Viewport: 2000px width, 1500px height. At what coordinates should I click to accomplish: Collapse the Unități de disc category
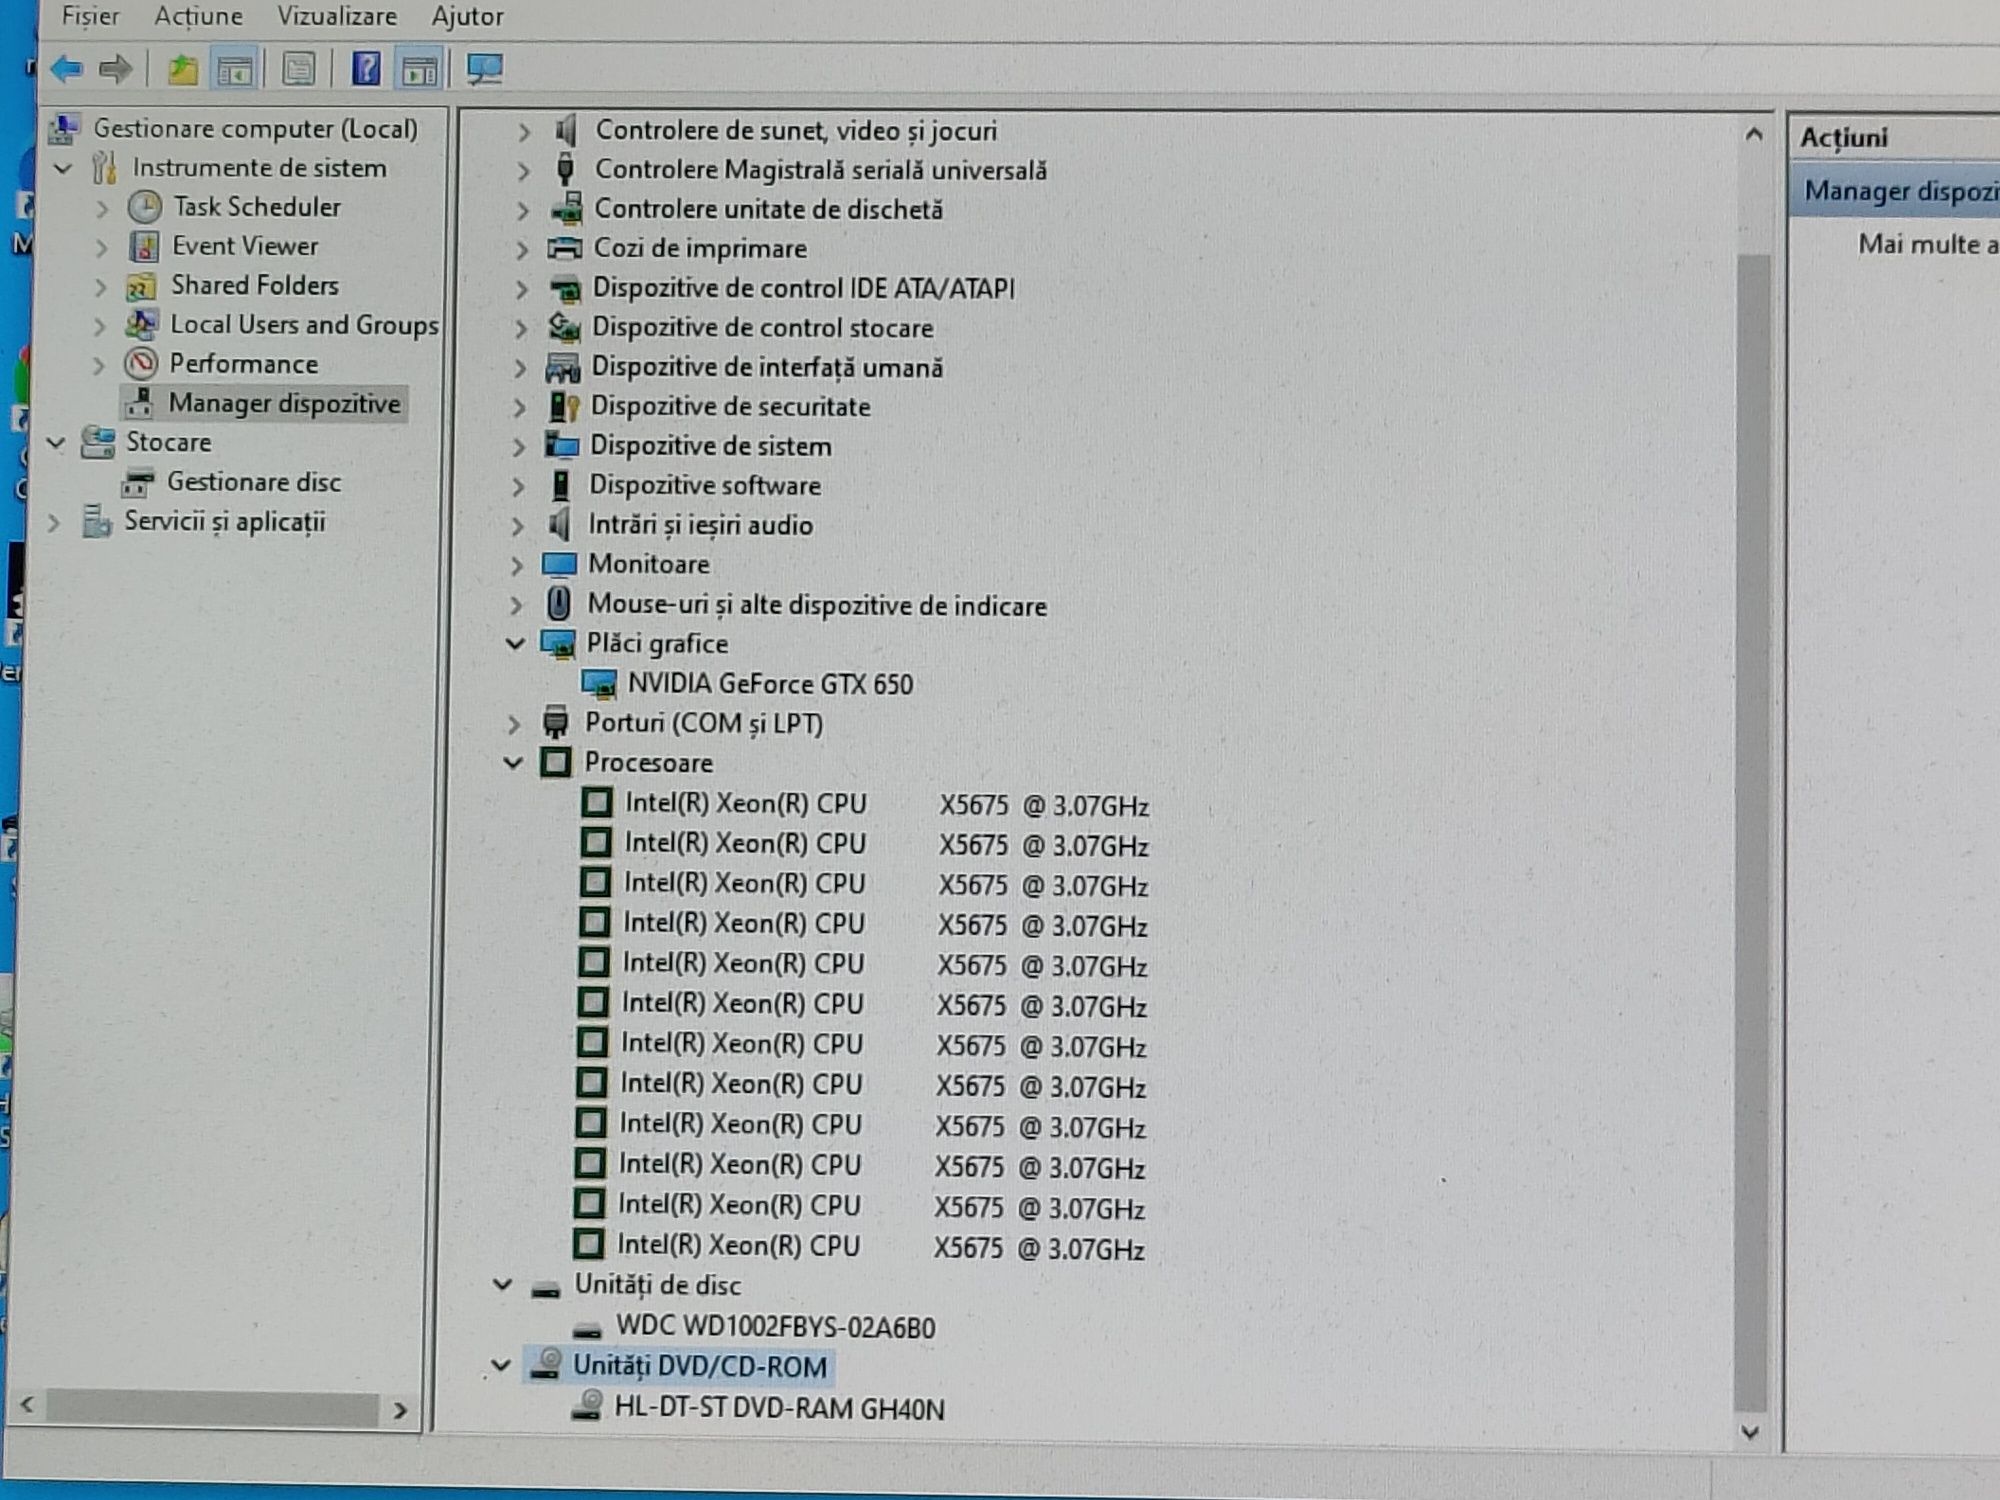[503, 1285]
